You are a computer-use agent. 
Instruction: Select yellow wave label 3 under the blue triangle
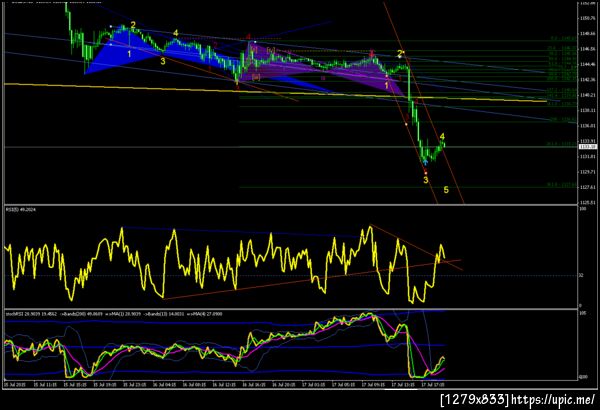tap(163, 61)
